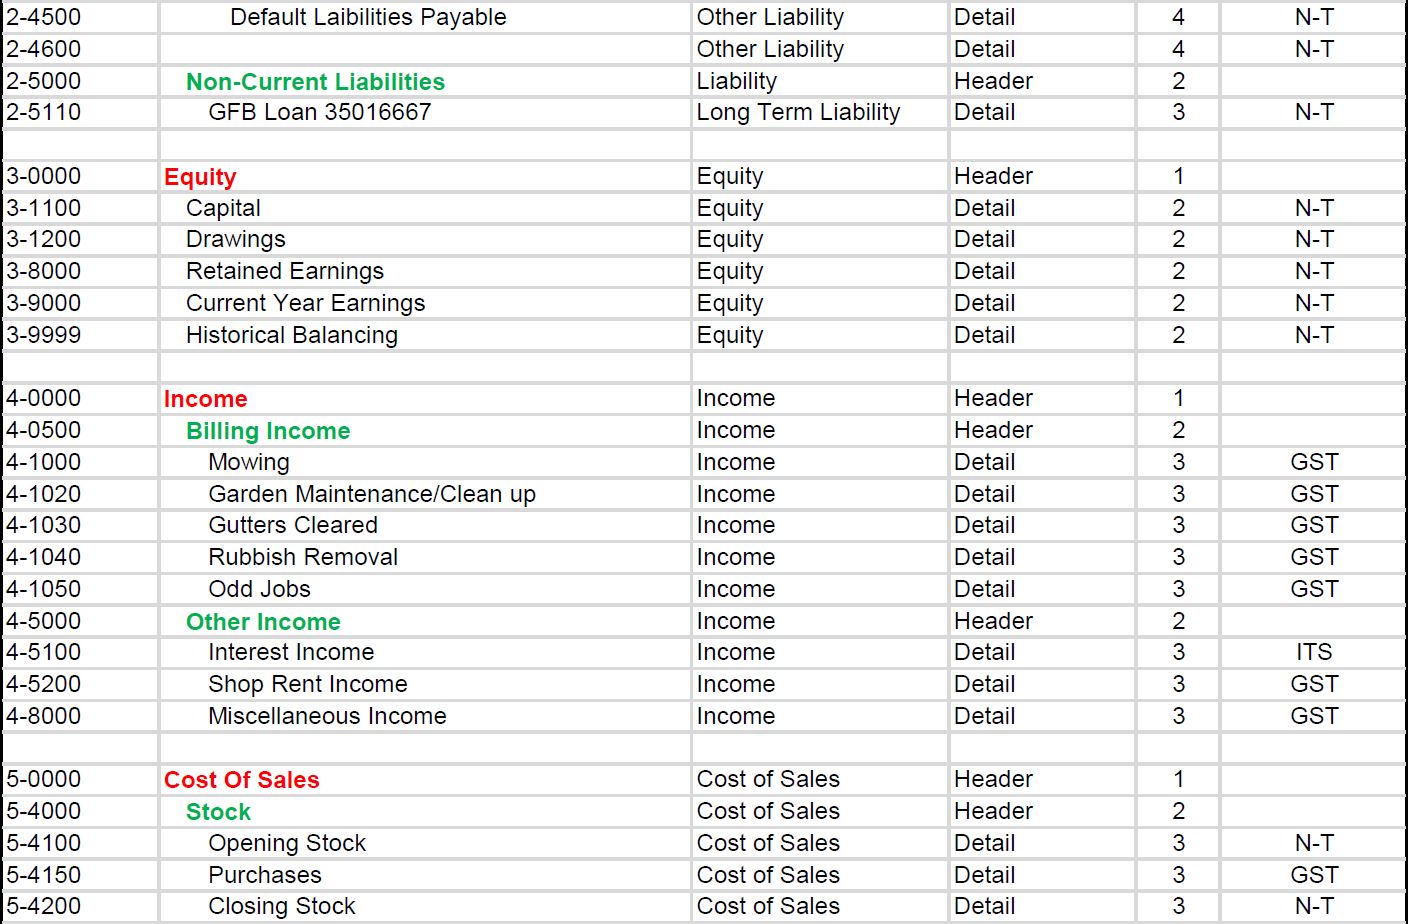Click the Capital account name
The image size is (1408, 924).
click(x=223, y=208)
